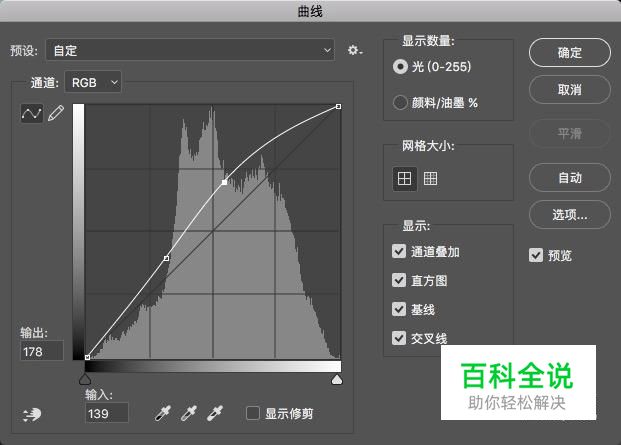The image size is (621, 445).
Task: Select the 颜料/油墨 % radio option
Action: [400, 103]
